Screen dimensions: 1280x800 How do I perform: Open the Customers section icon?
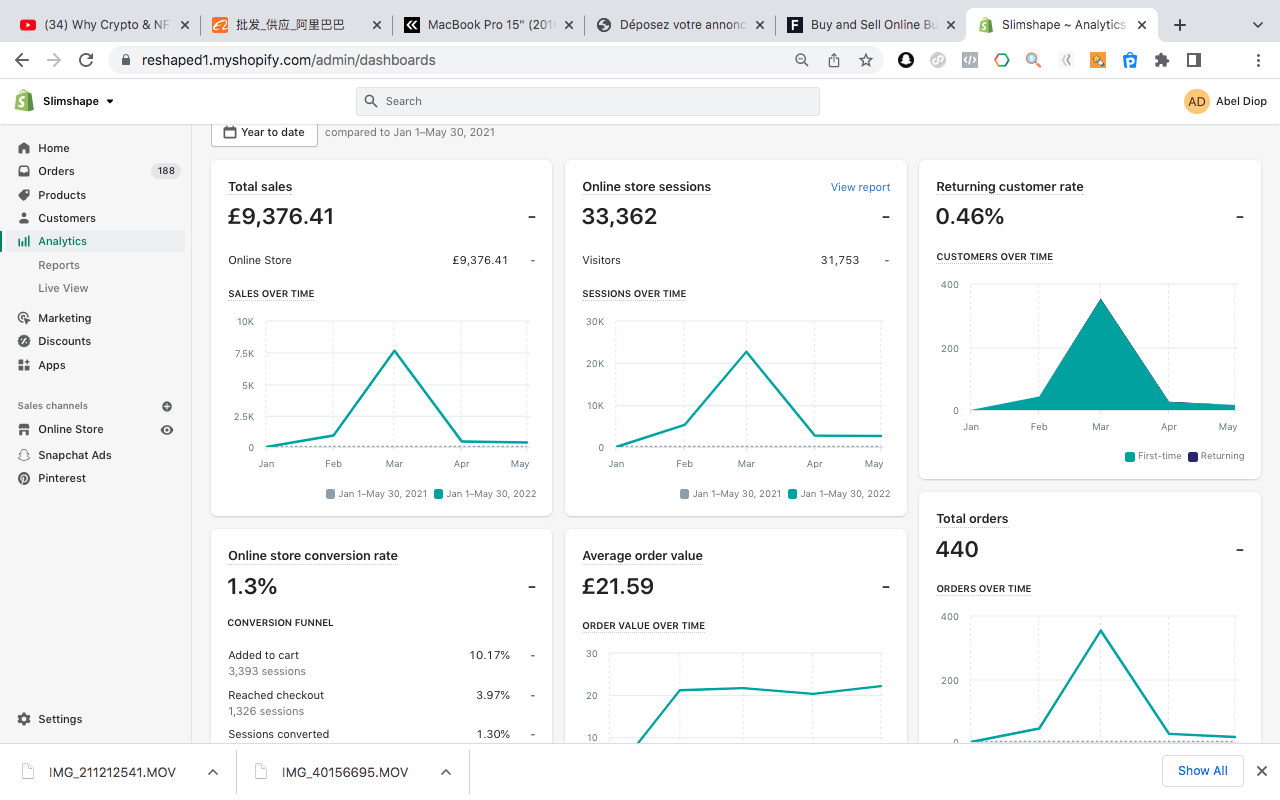point(24,218)
